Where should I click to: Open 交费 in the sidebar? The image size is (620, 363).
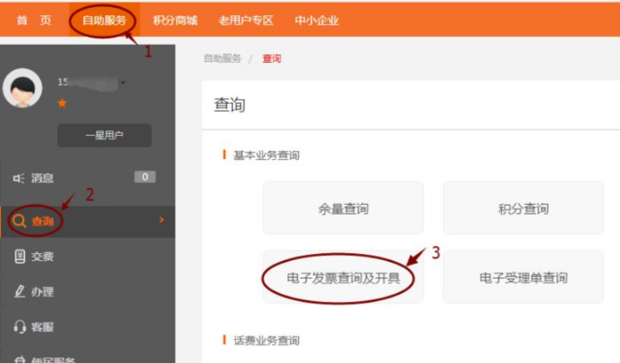[x=42, y=257]
